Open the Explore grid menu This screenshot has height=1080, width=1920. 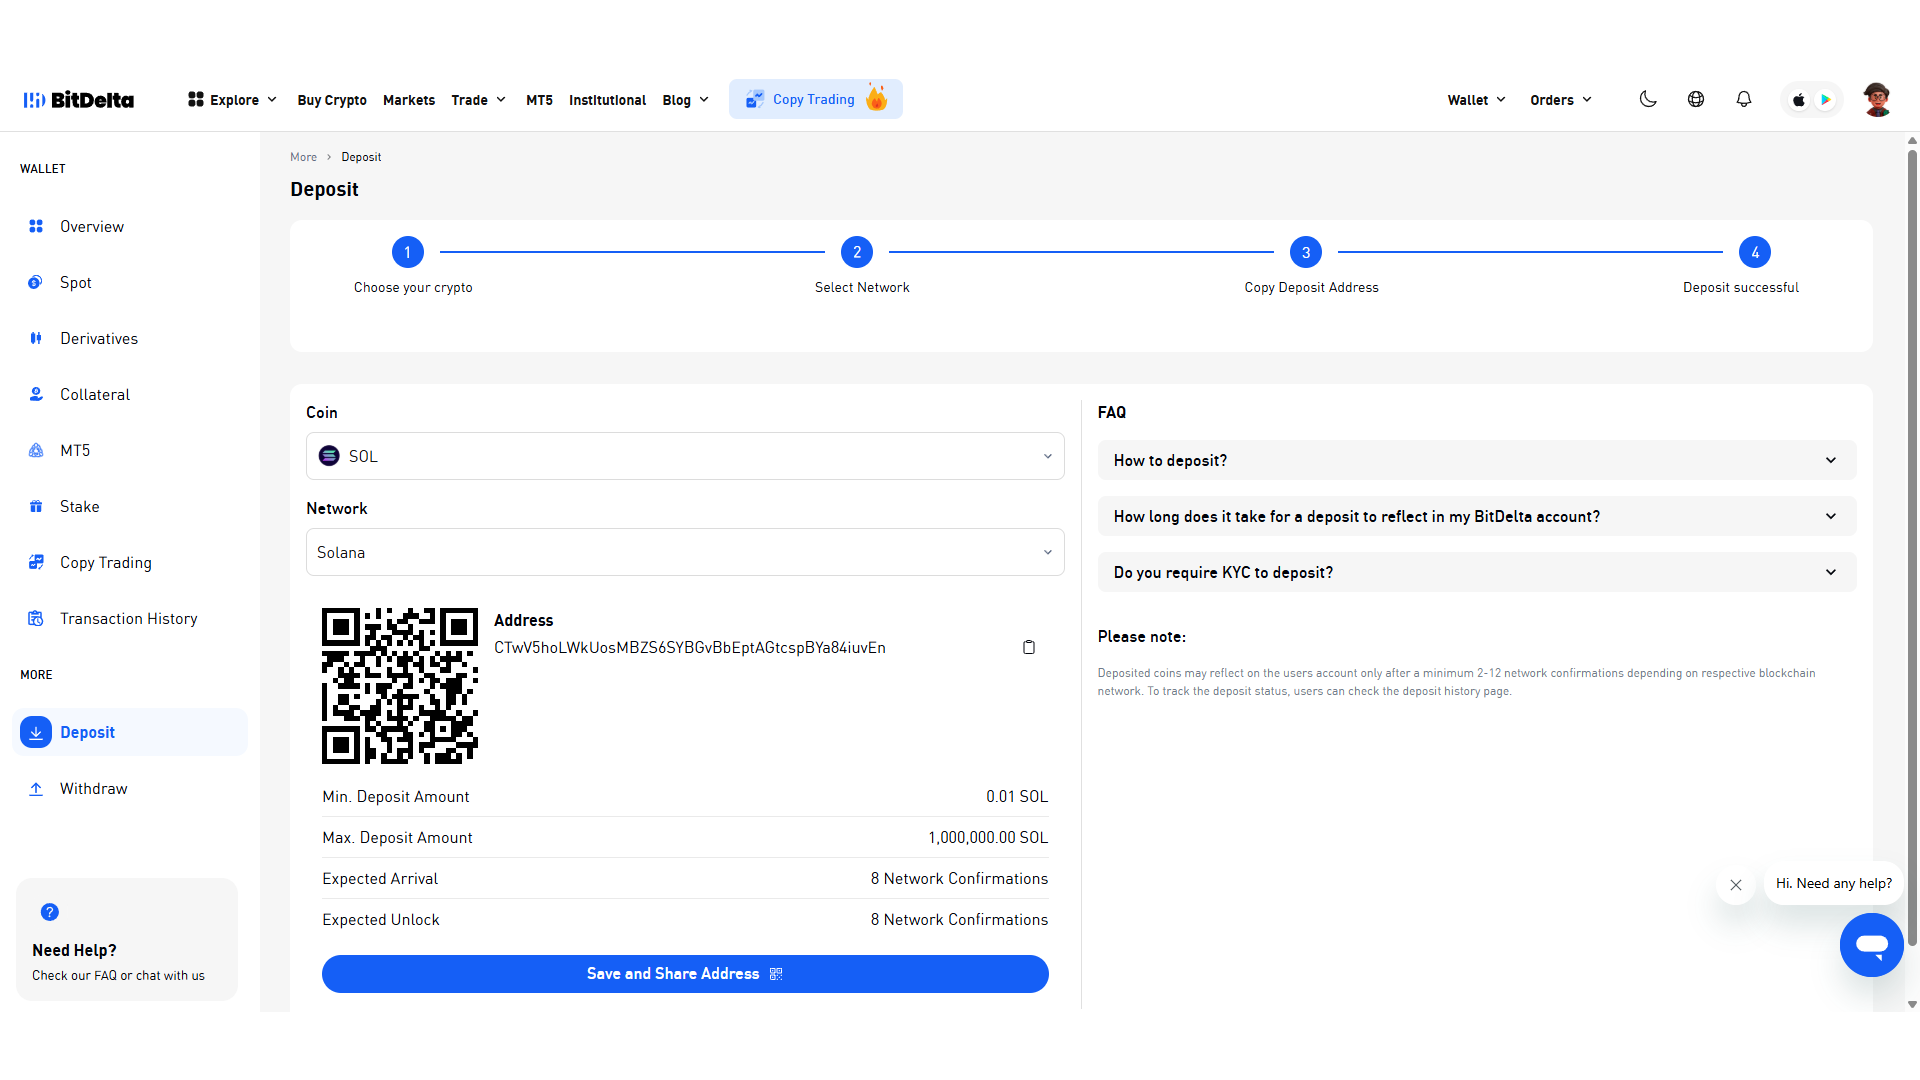tap(232, 100)
